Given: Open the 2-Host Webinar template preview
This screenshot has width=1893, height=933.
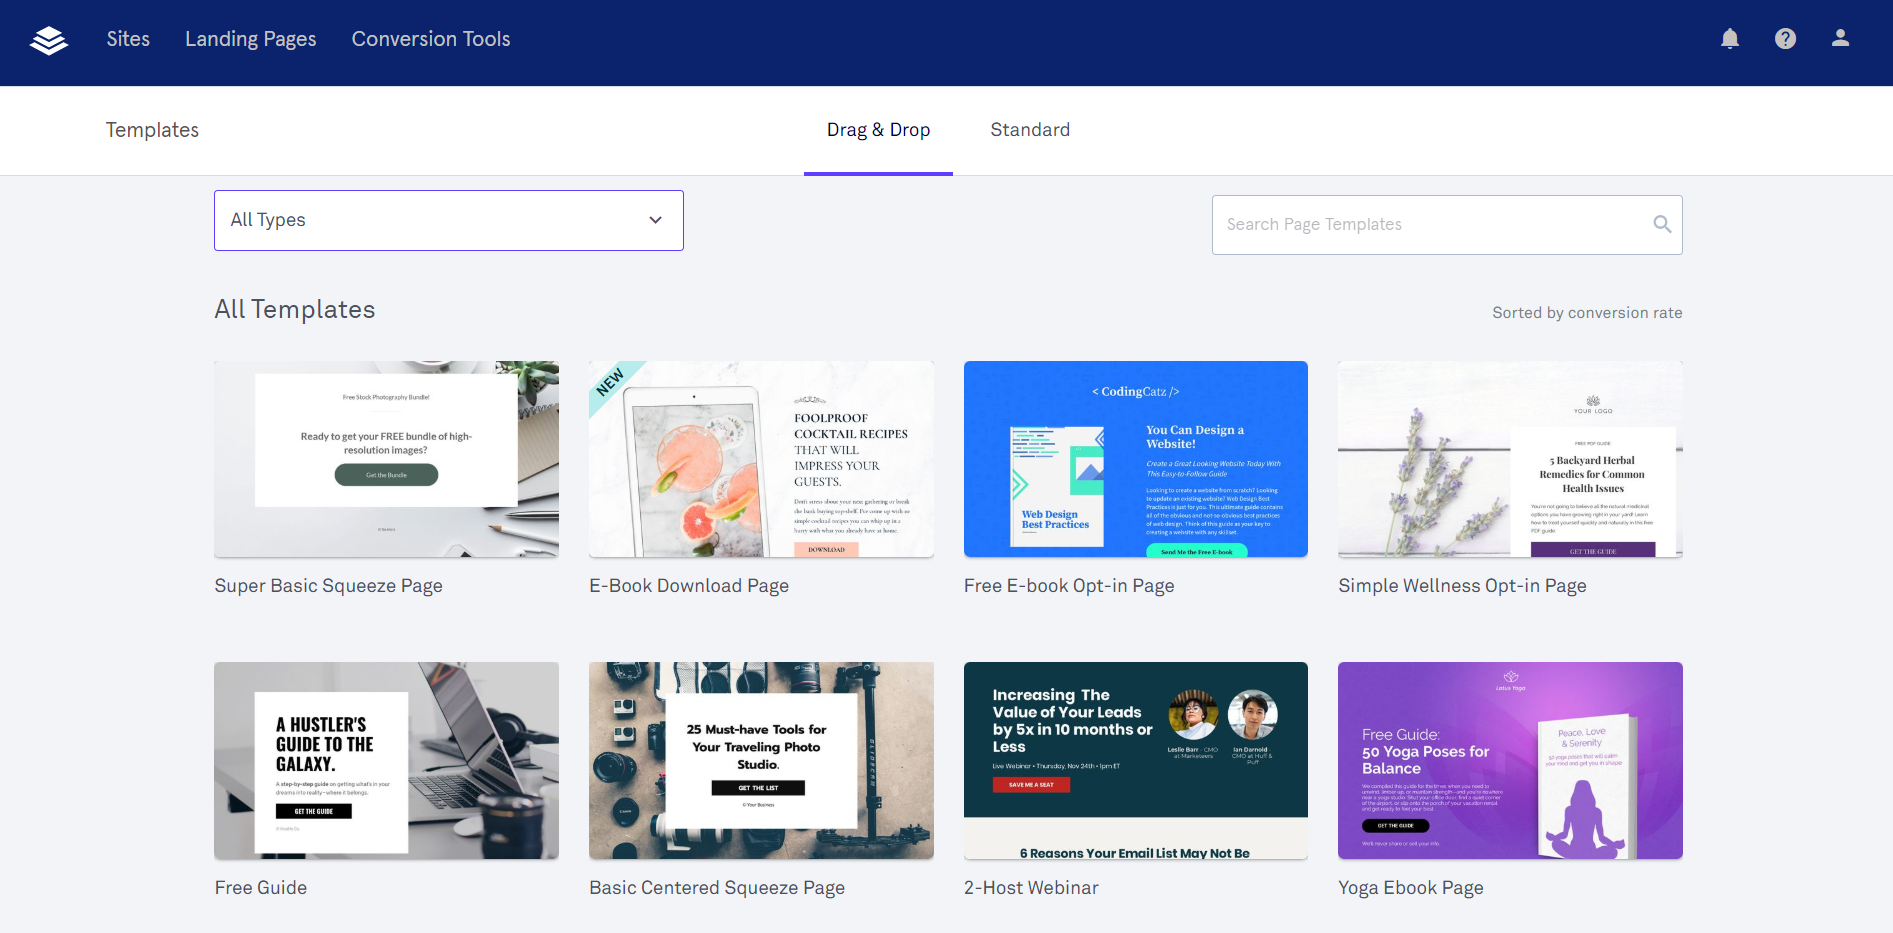Looking at the screenshot, I should point(1135,760).
